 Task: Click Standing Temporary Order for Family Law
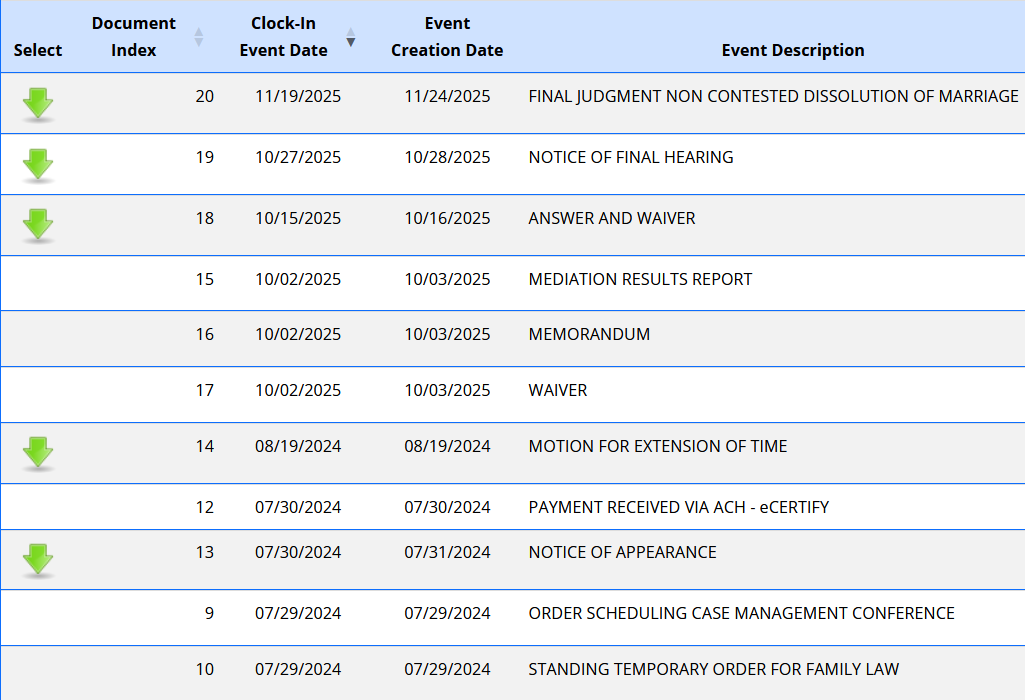[713, 670]
